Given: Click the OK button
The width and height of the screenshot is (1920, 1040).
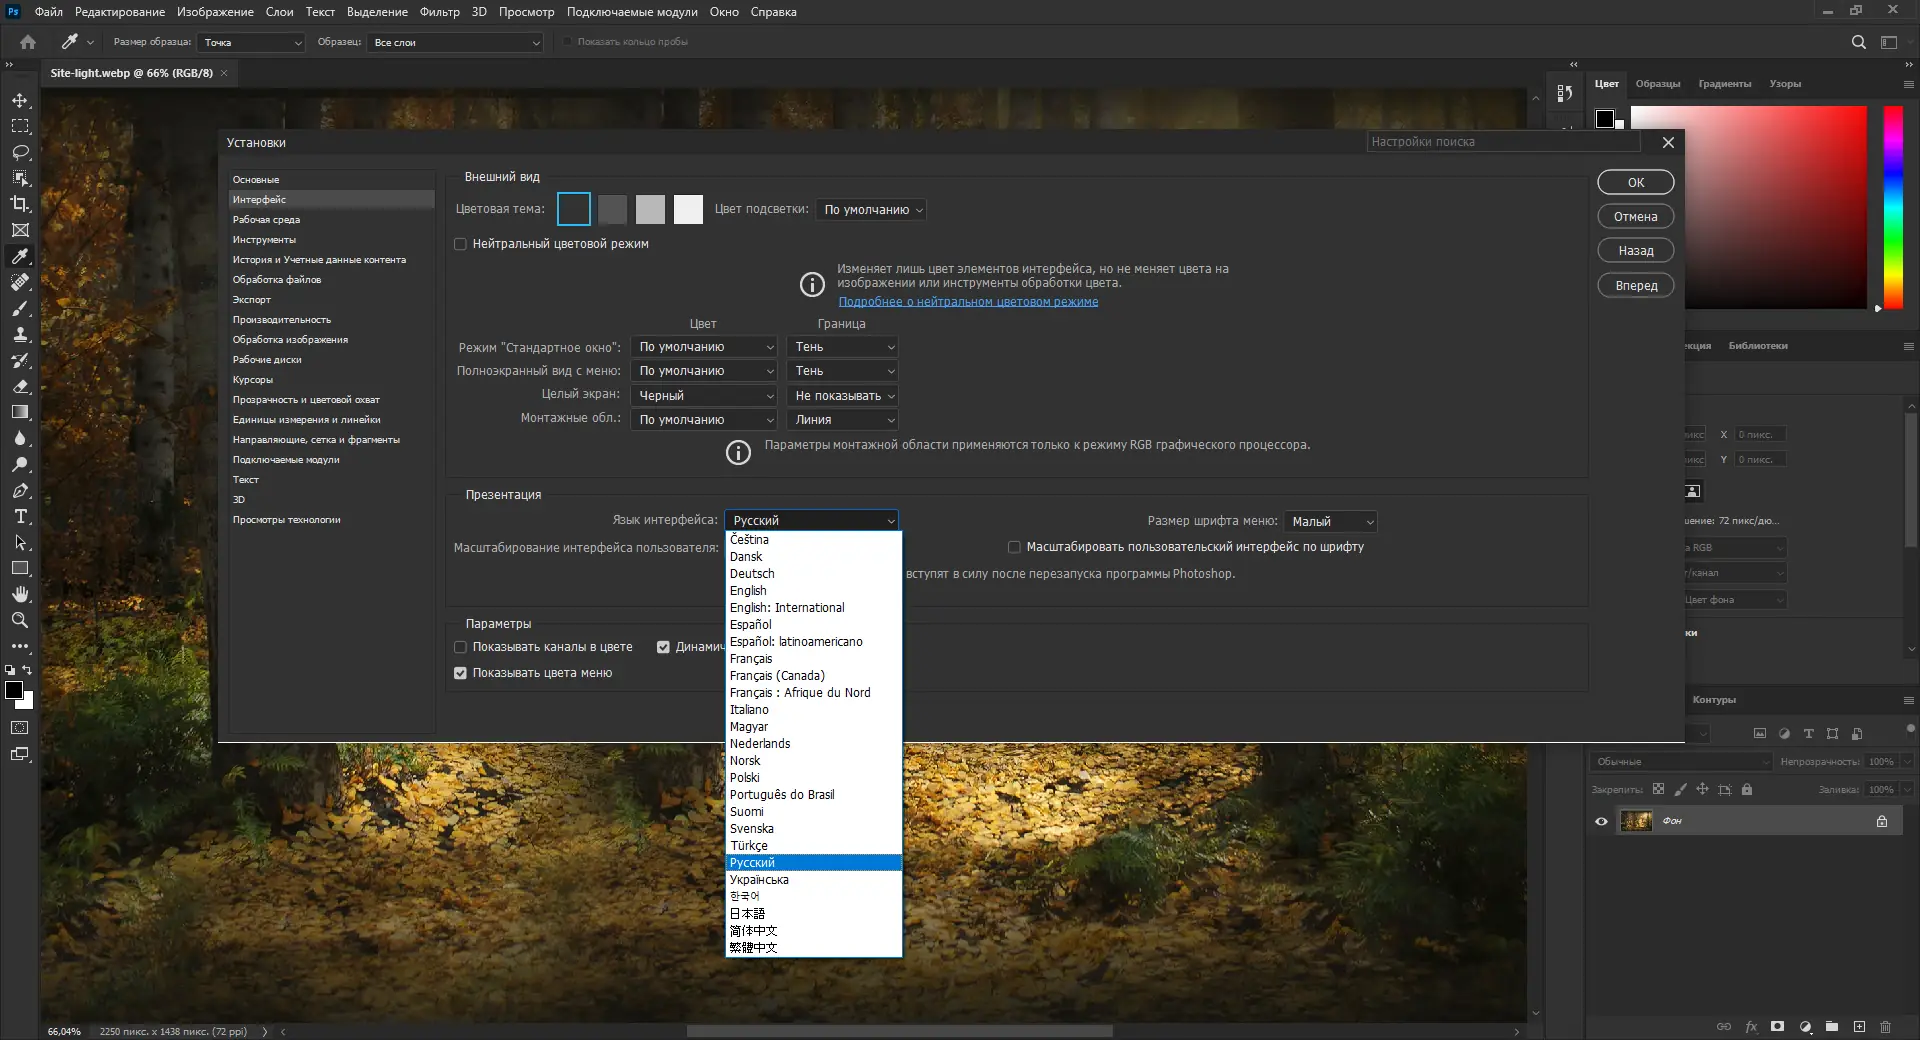Looking at the screenshot, I should pos(1636,183).
